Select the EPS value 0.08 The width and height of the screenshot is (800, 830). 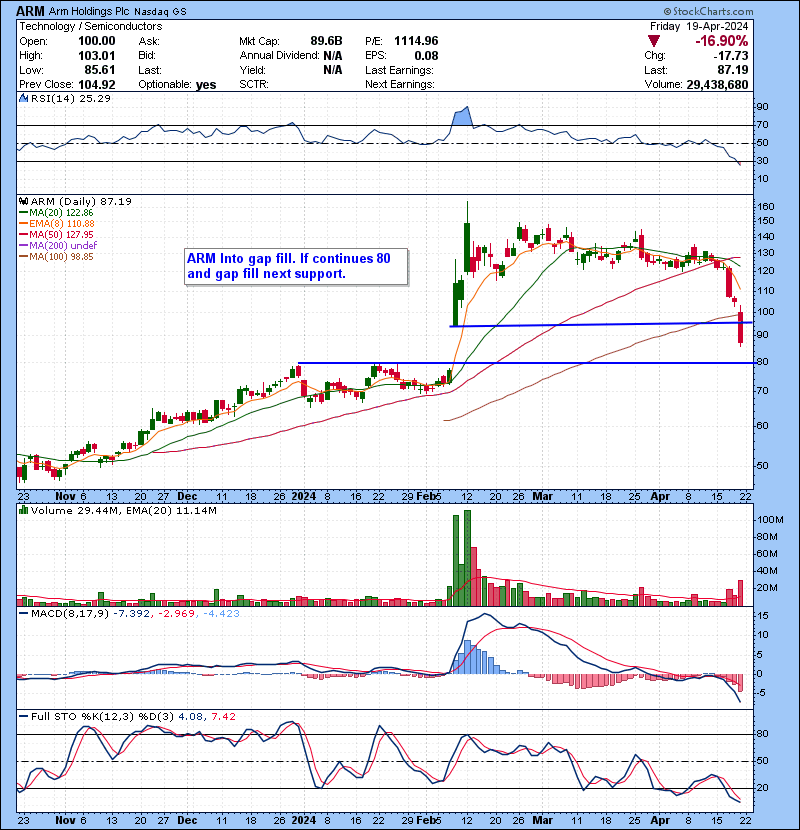[426, 56]
